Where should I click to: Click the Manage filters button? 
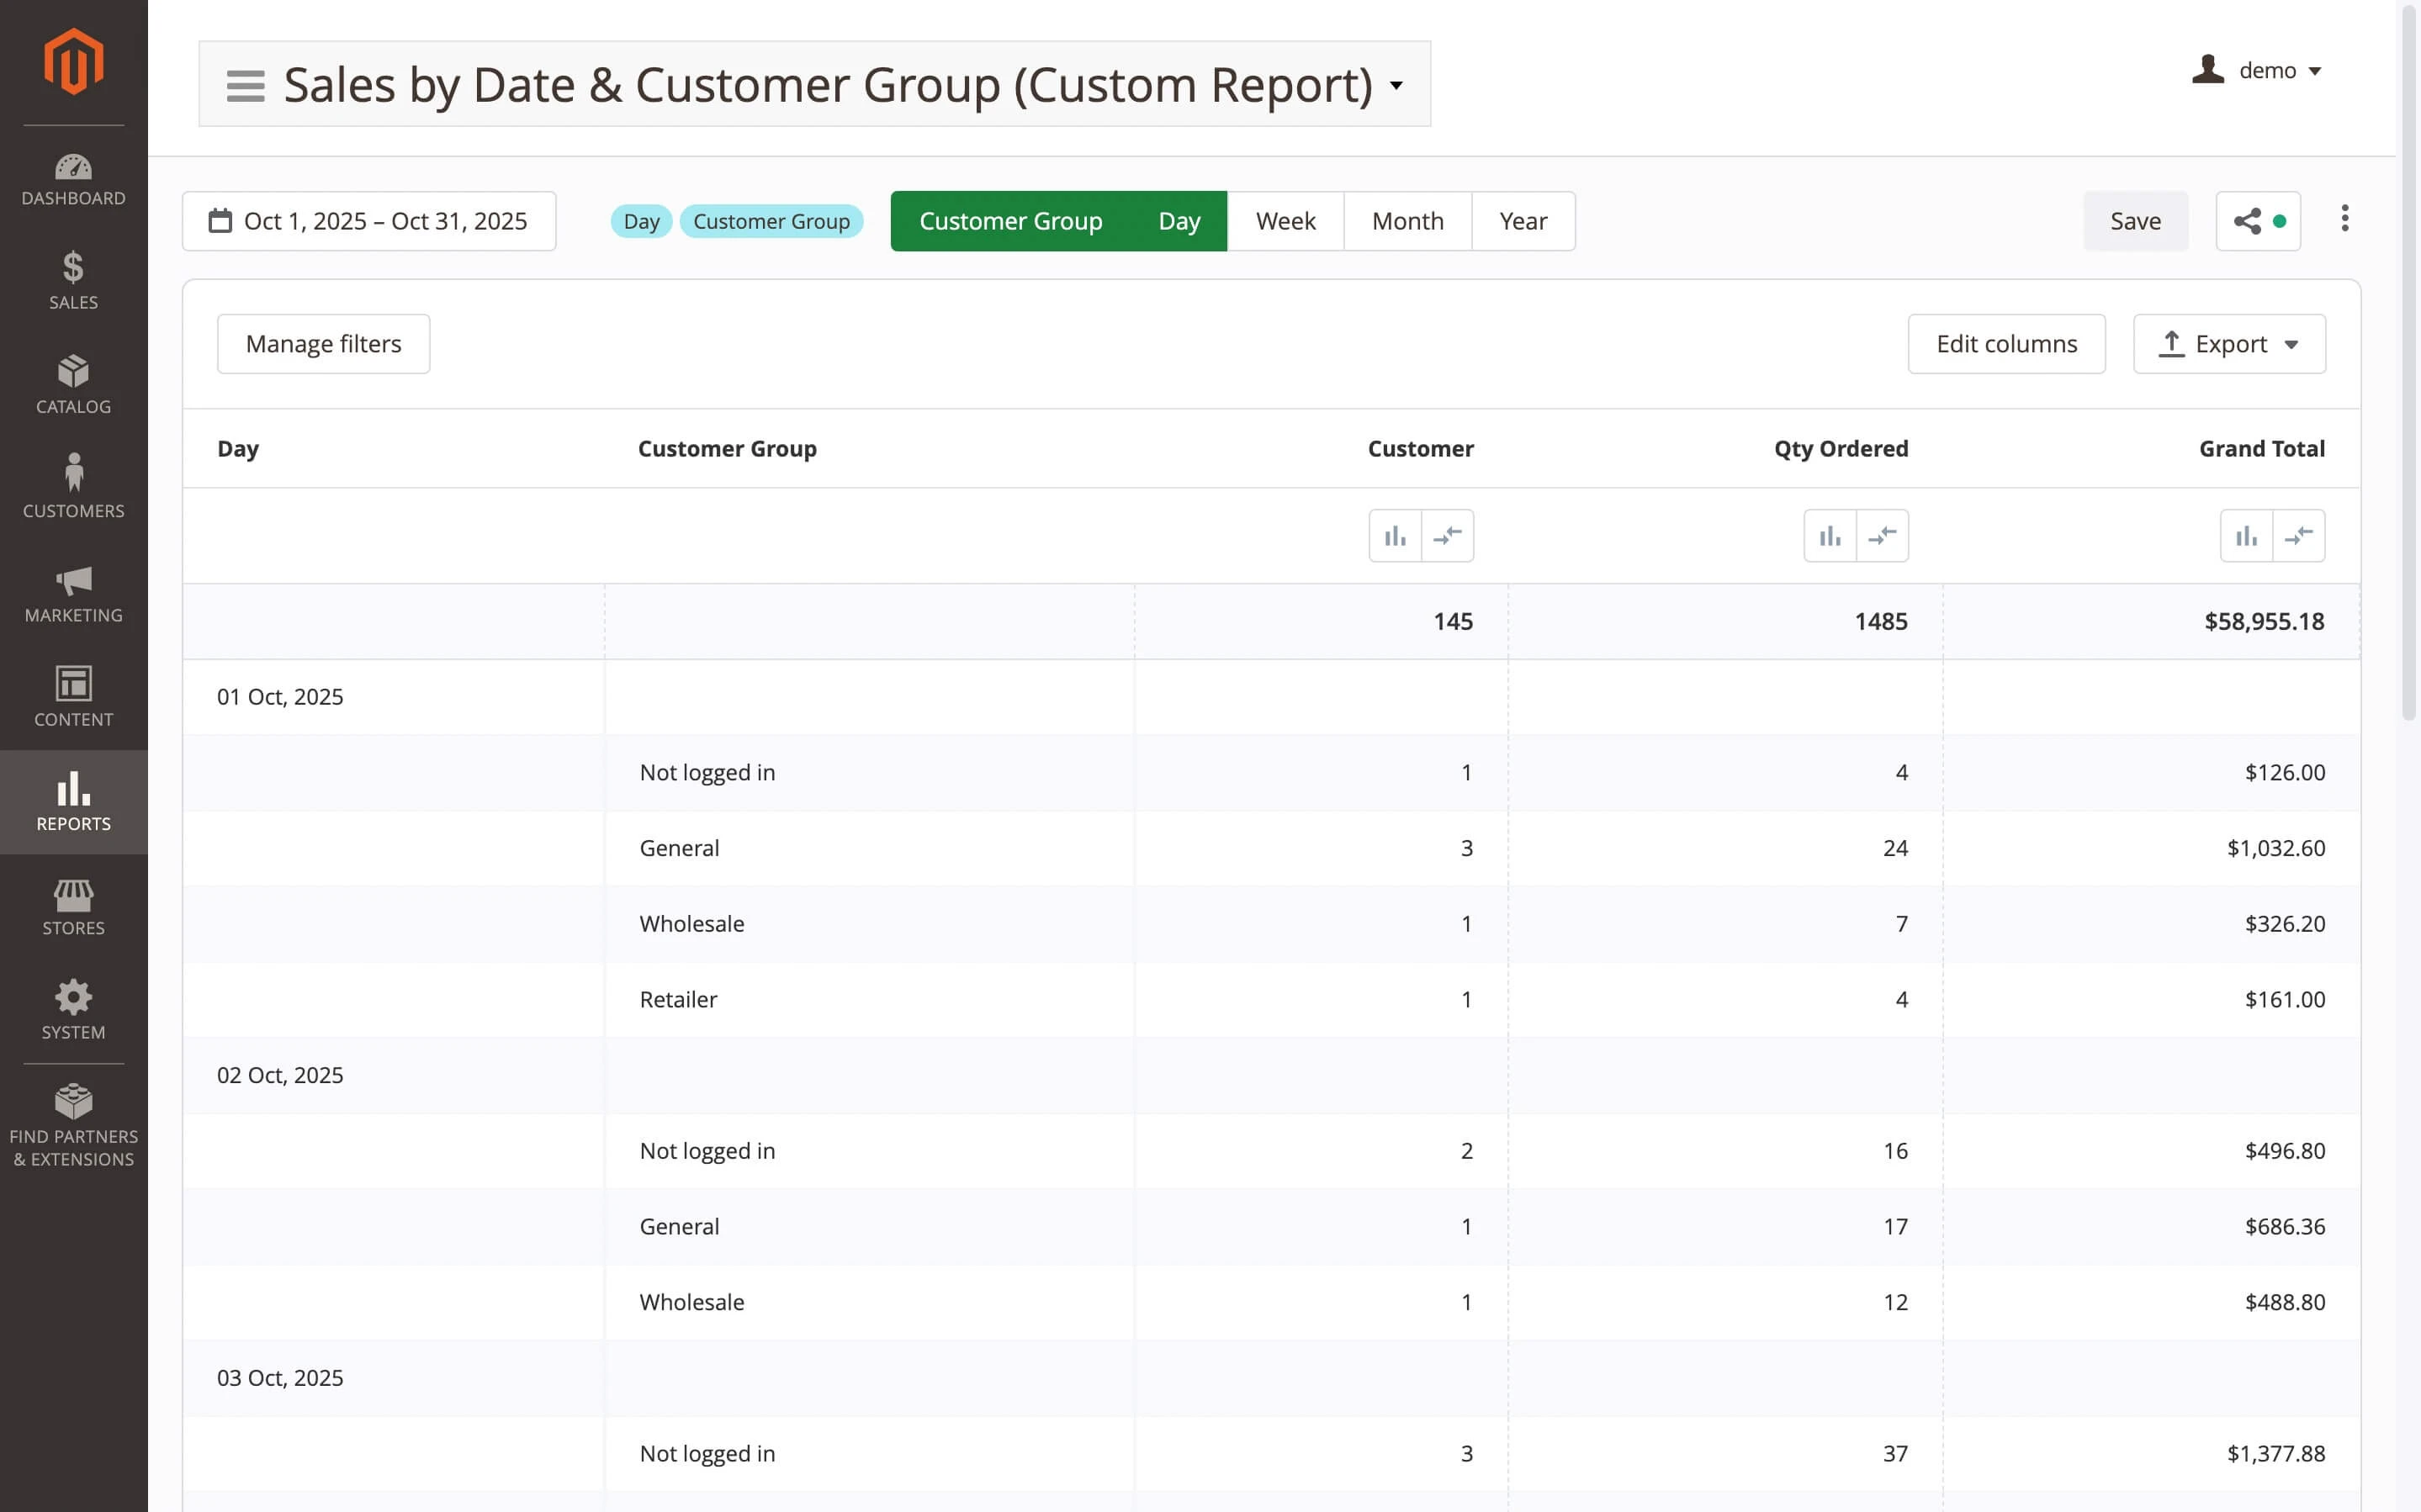[x=323, y=343]
